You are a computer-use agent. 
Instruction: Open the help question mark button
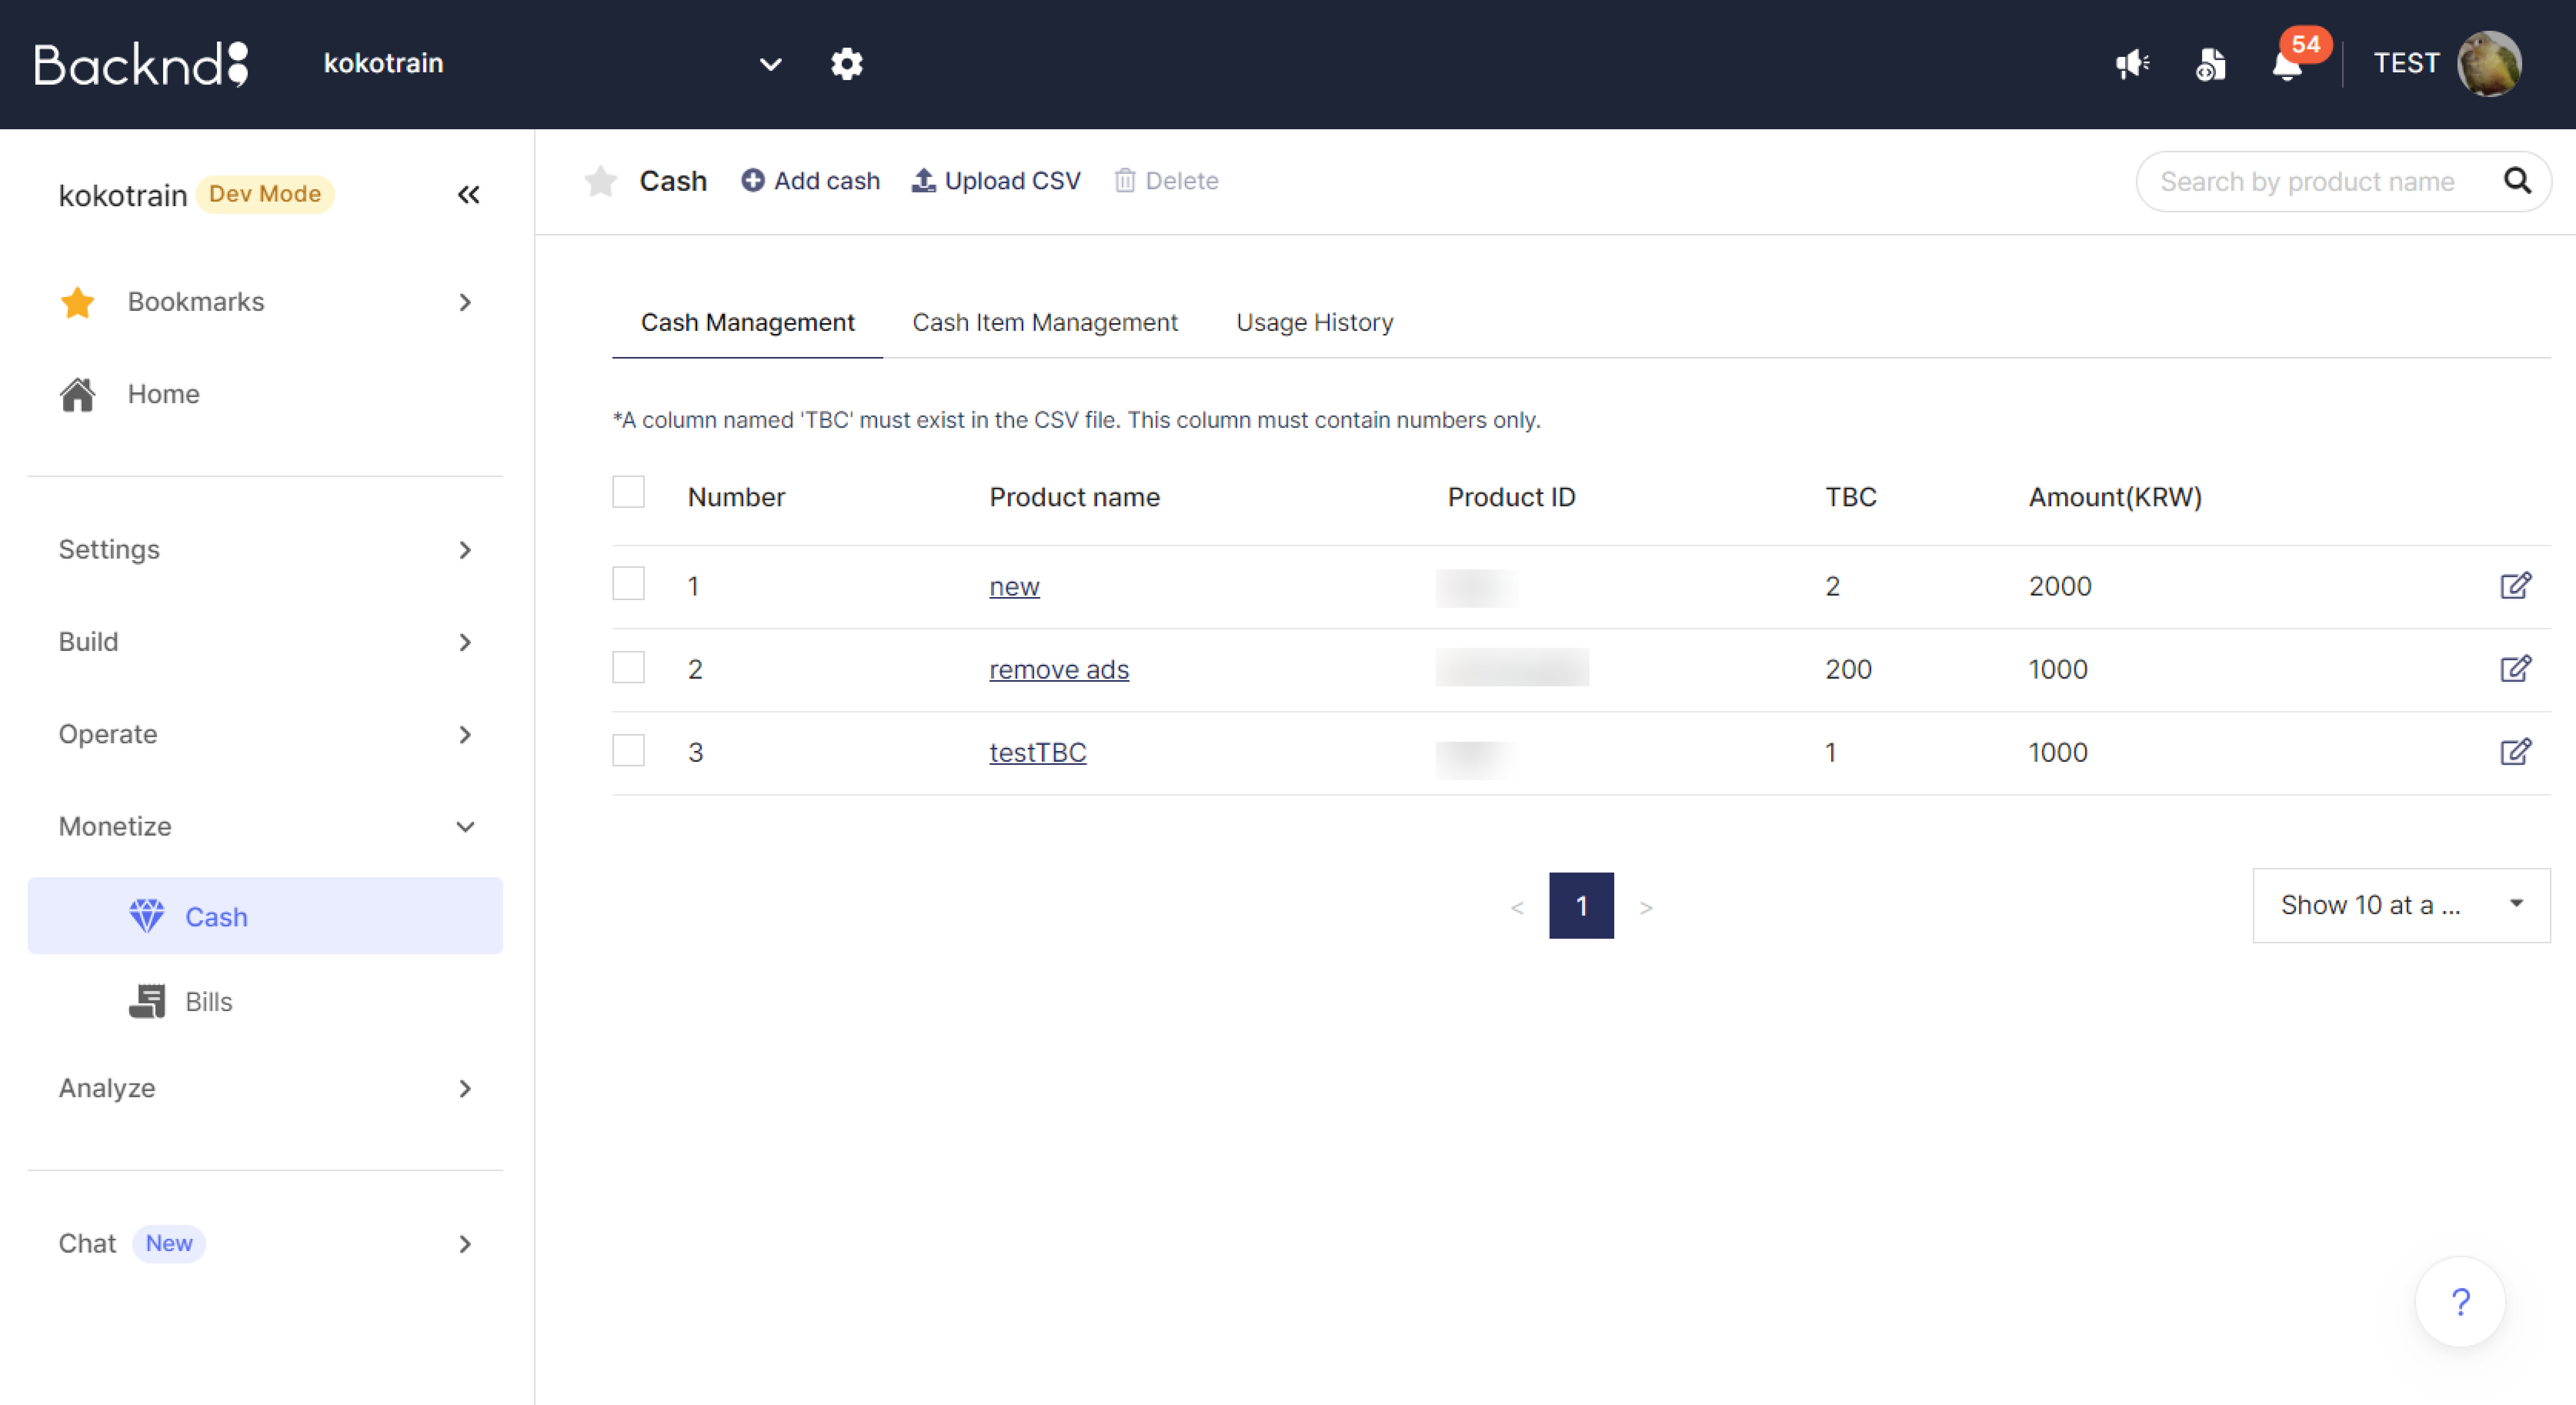(x=2460, y=1302)
